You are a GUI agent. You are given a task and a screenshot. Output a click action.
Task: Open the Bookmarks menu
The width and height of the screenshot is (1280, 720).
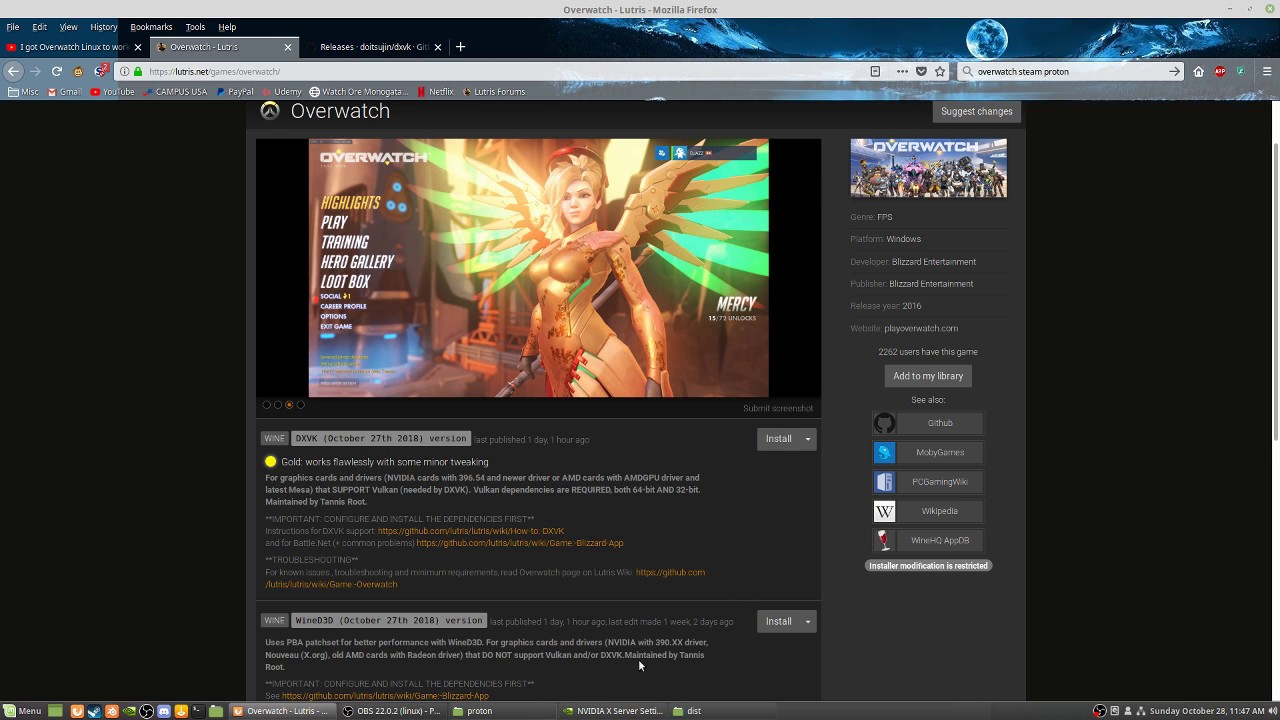point(151,27)
